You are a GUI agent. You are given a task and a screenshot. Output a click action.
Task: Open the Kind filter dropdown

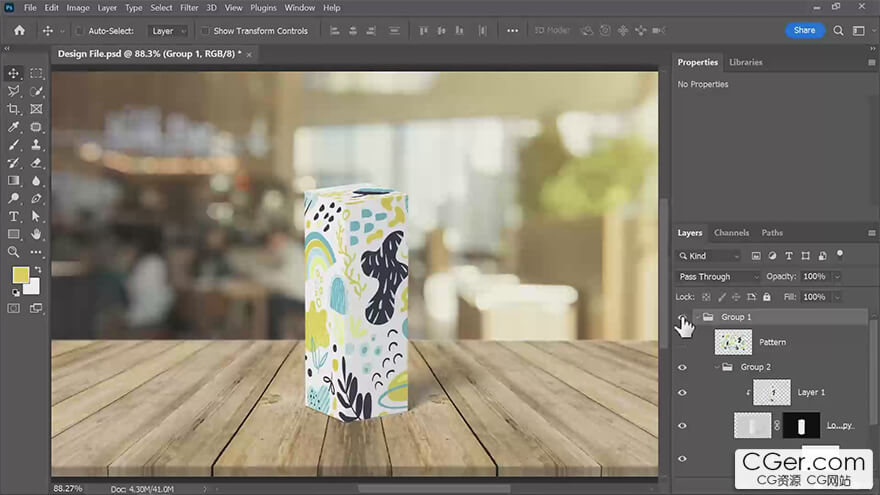point(709,256)
